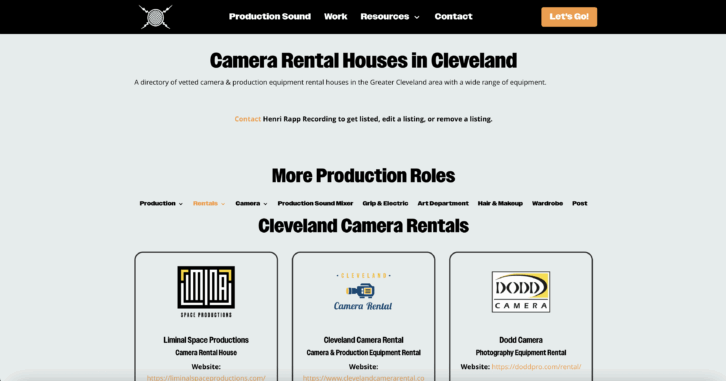Click the Camera & Production Equipment Rental subtitle

(x=363, y=353)
